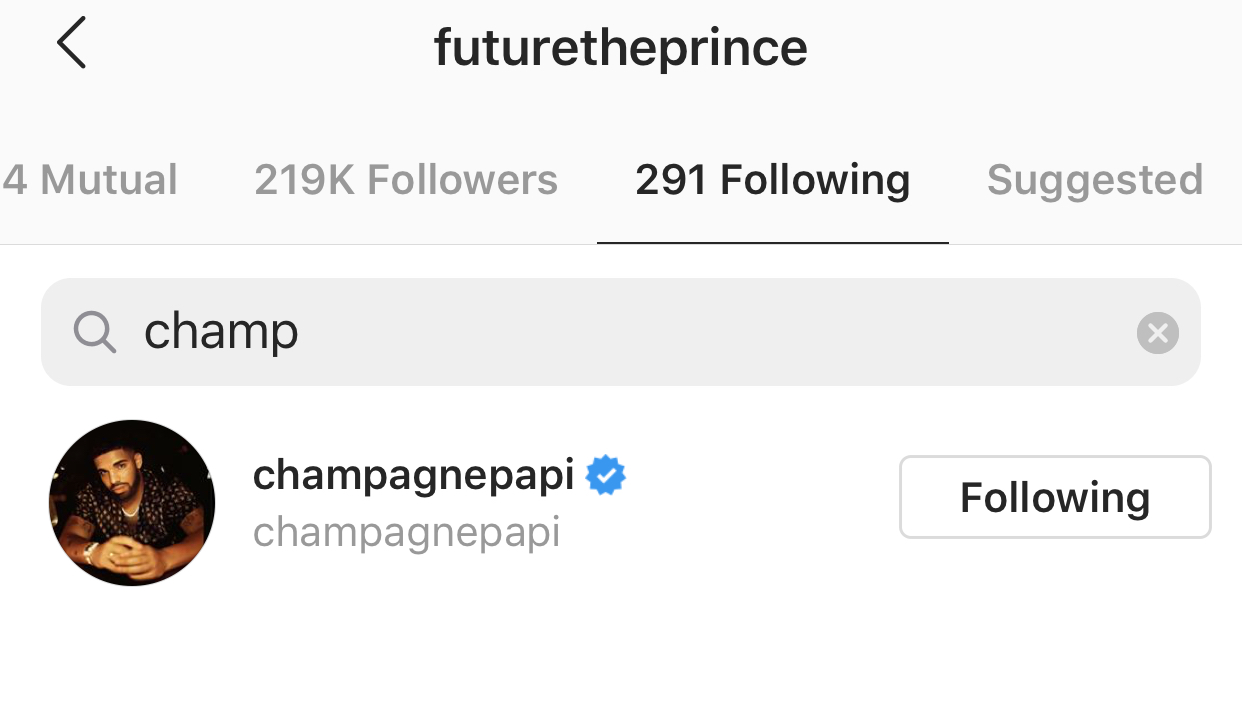Click the search field containing "champ"
1242x727 pixels.
[620, 332]
